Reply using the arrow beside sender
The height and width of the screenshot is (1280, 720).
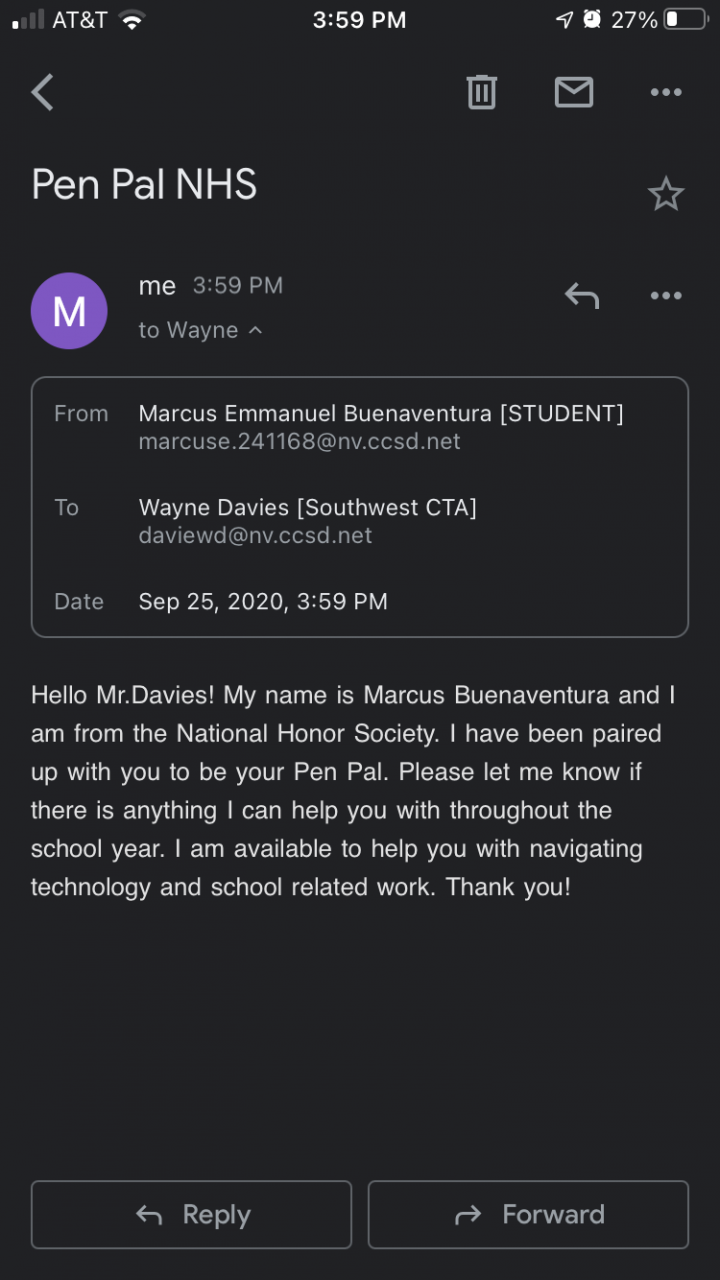point(581,295)
